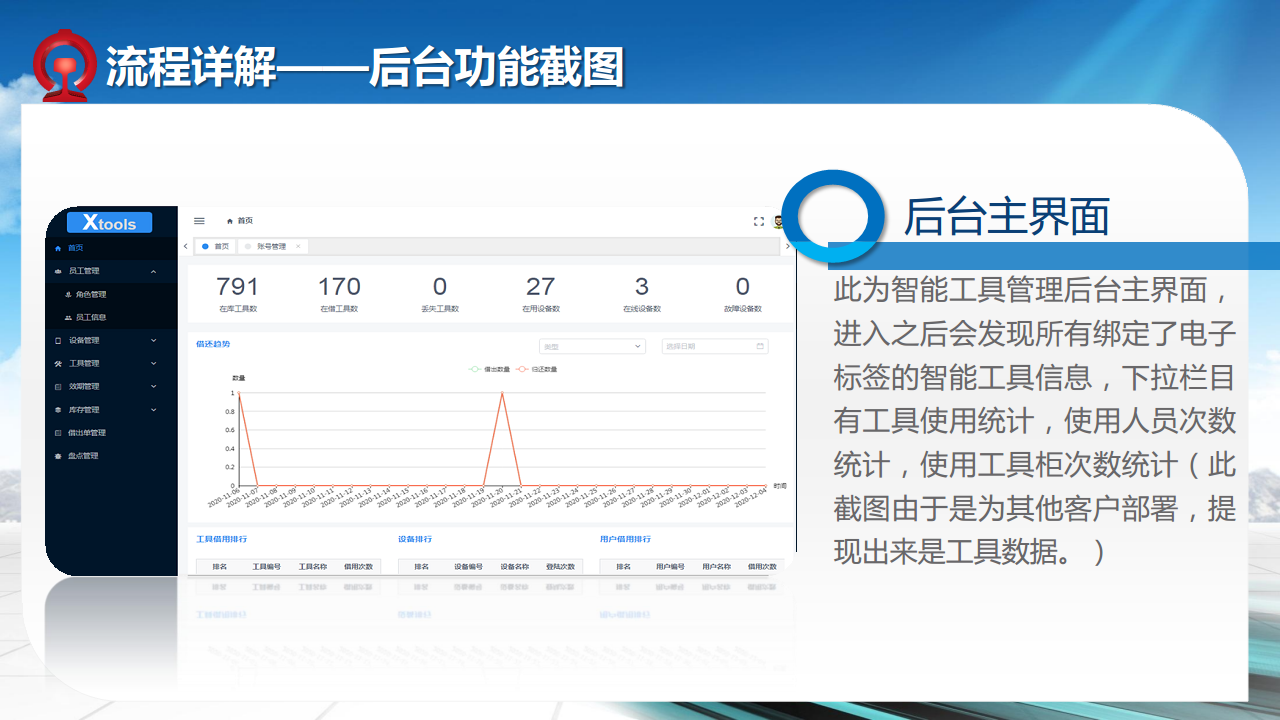This screenshot has height=720, width=1280.
Task: Switch to the 账号管理 tab
Action: pos(272,246)
